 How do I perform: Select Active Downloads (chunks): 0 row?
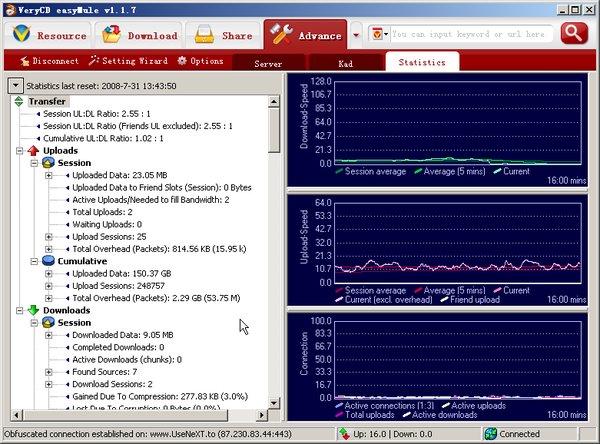coord(127,359)
